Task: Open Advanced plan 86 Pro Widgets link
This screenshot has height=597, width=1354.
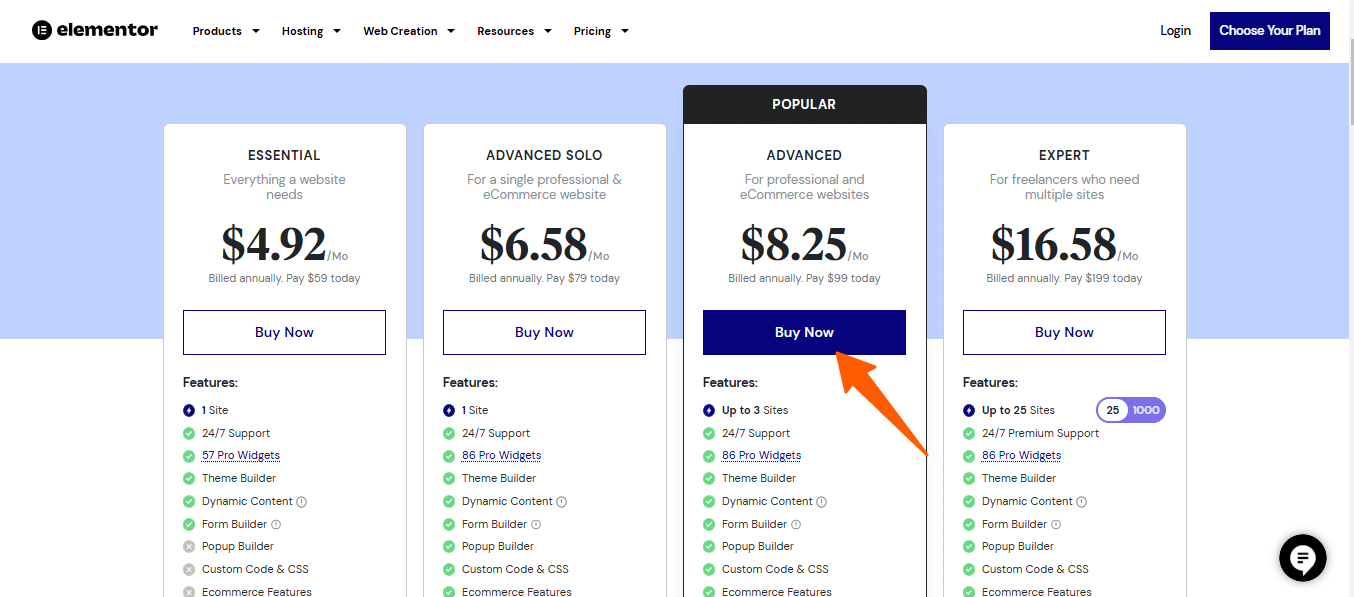Action: pos(761,455)
